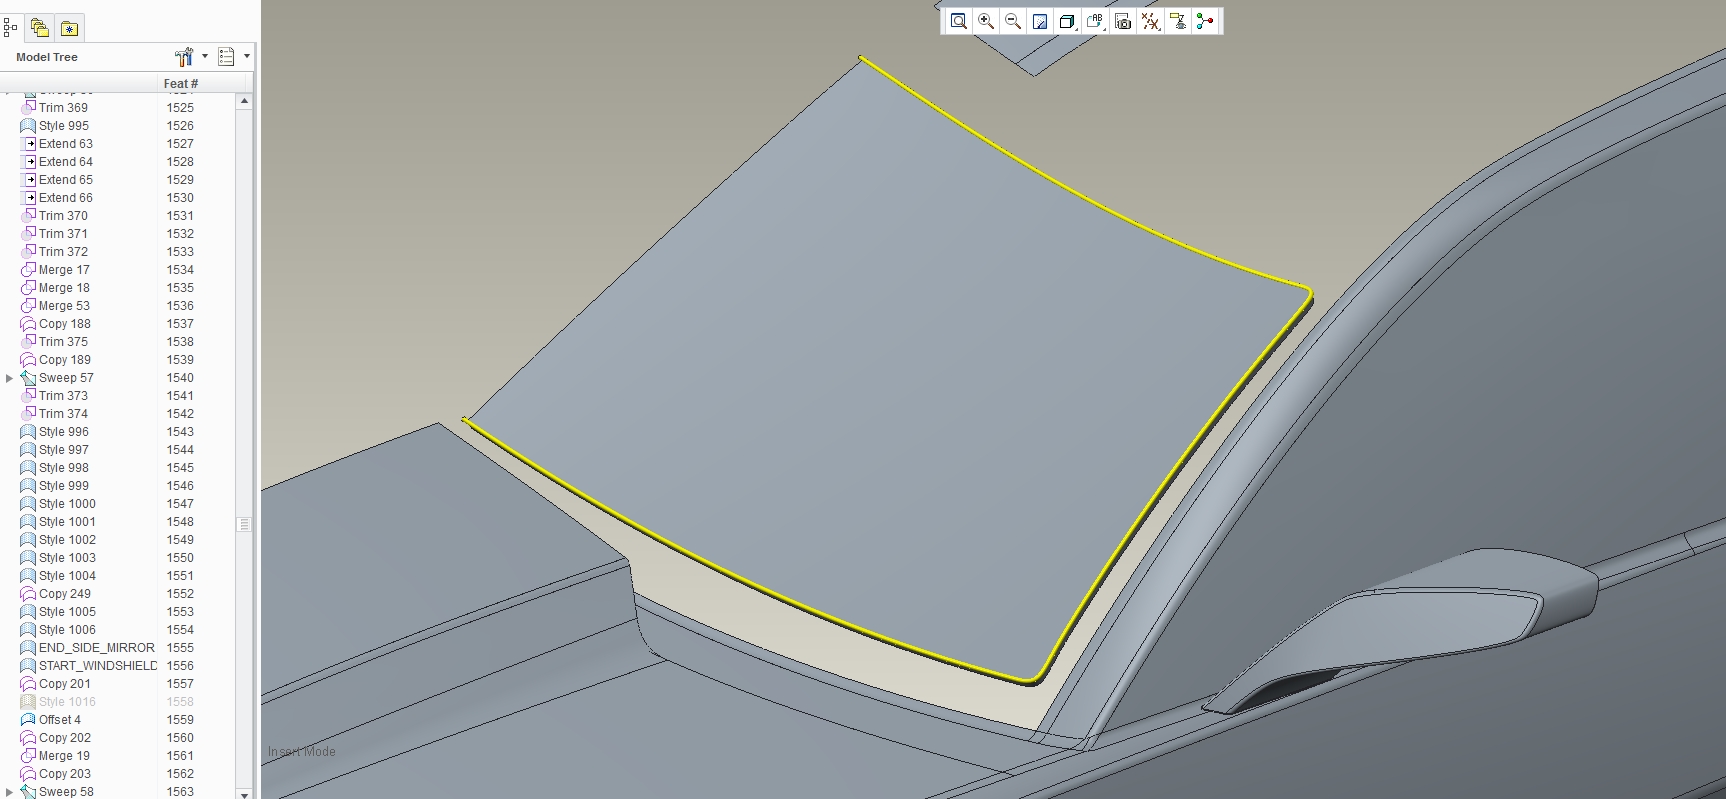Select the START_WINDSHIELD feature
Viewport: 1726px width, 799px height.
98,666
